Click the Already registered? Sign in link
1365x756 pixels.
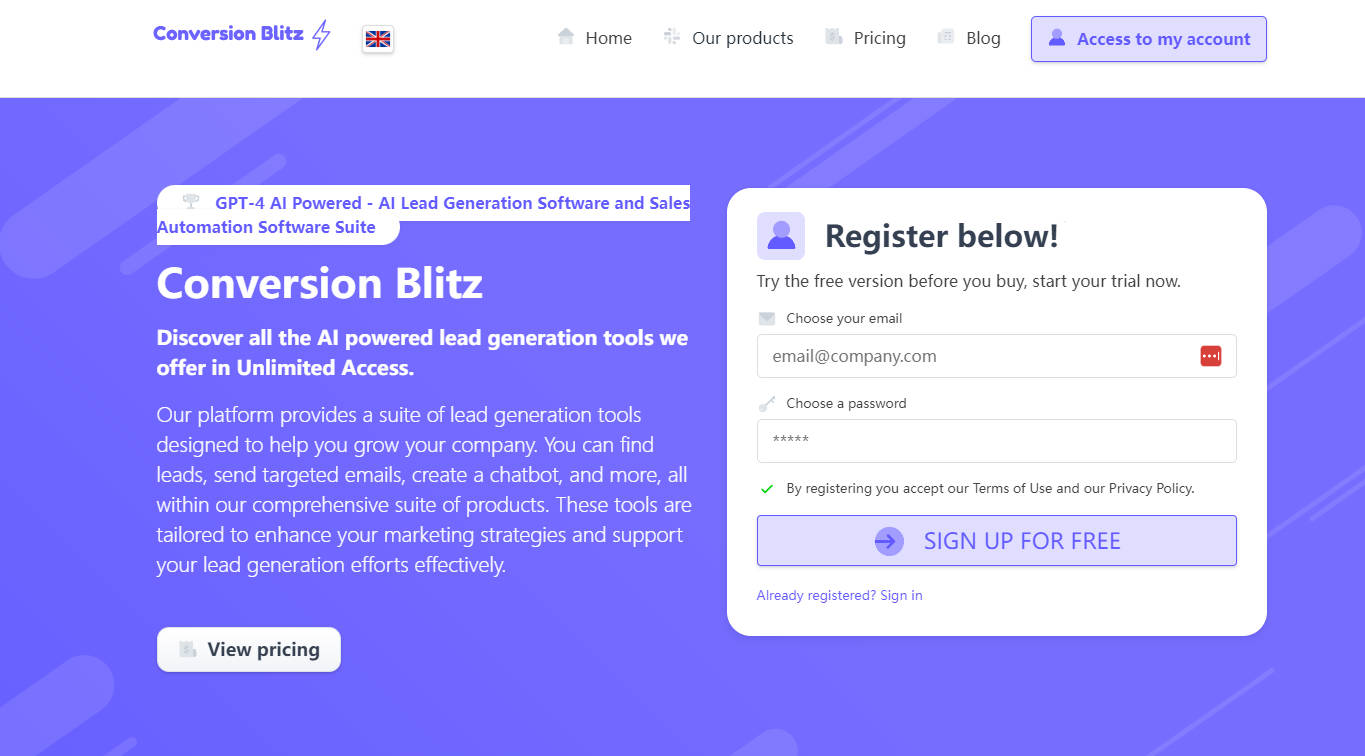click(x=839, y=596)
